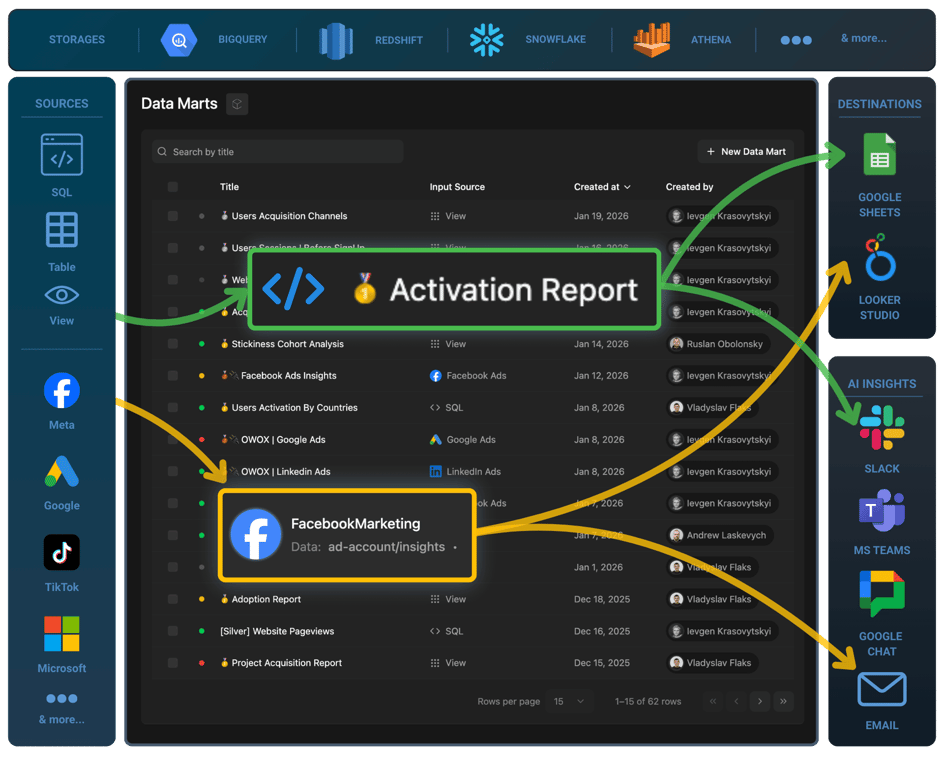Choose the Microsoft source icon
Viewport: 944px width, 768px height.
coord(61,634)
